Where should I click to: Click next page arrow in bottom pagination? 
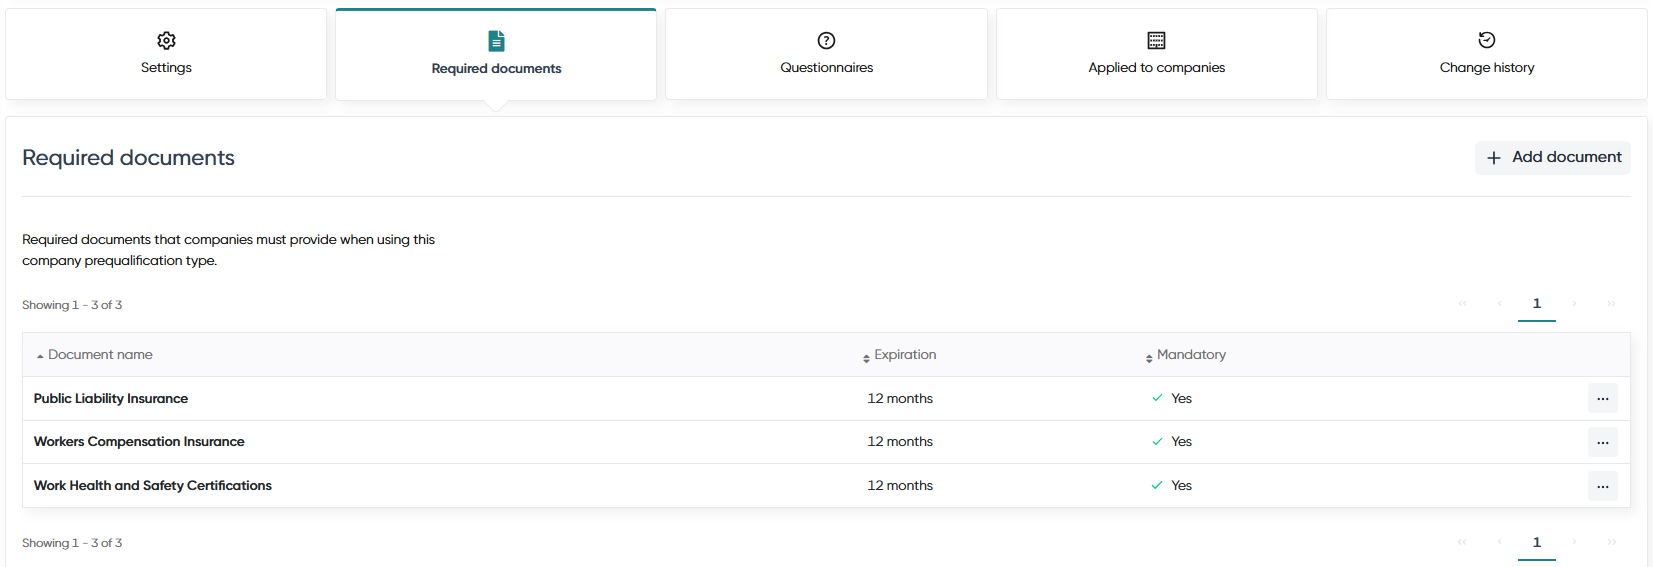point(1574,542)
